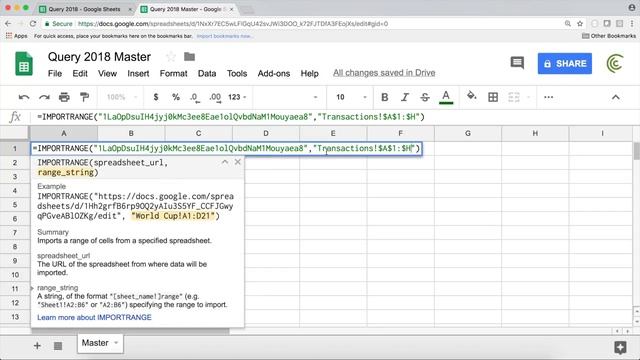The height and width of the screenshot is (360, 640).
Task: Open the Help menu
Action: click(x=309, y=73)
